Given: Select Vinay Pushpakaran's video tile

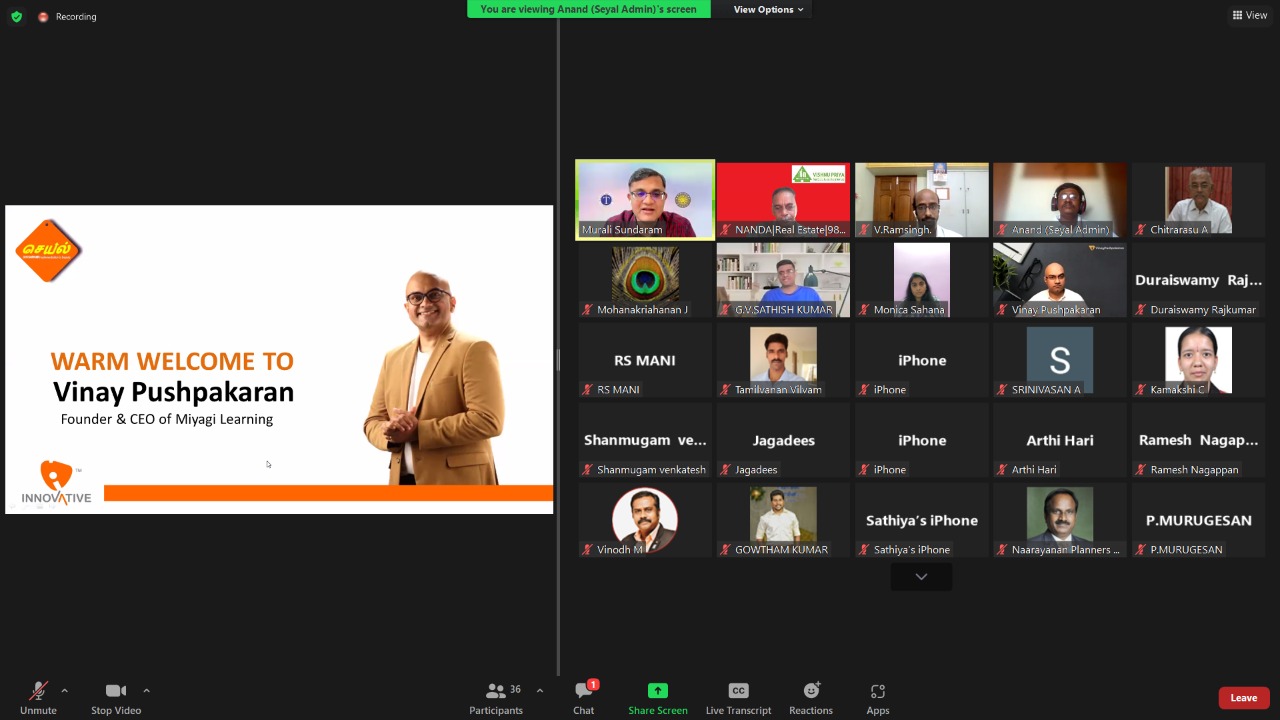Looking at the screenshot, I should click(1059, 280).
